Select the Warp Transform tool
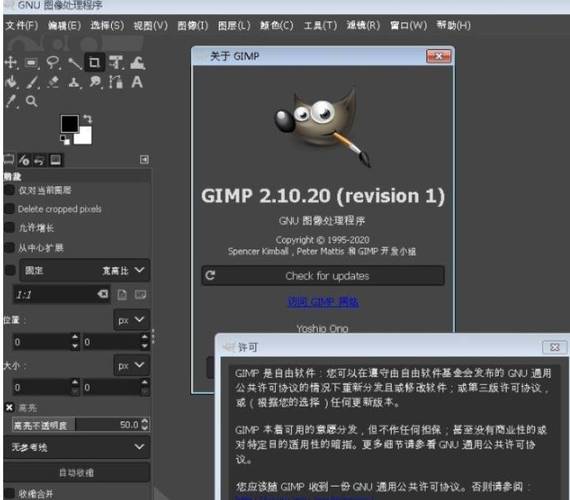 (x=138, y=63)
